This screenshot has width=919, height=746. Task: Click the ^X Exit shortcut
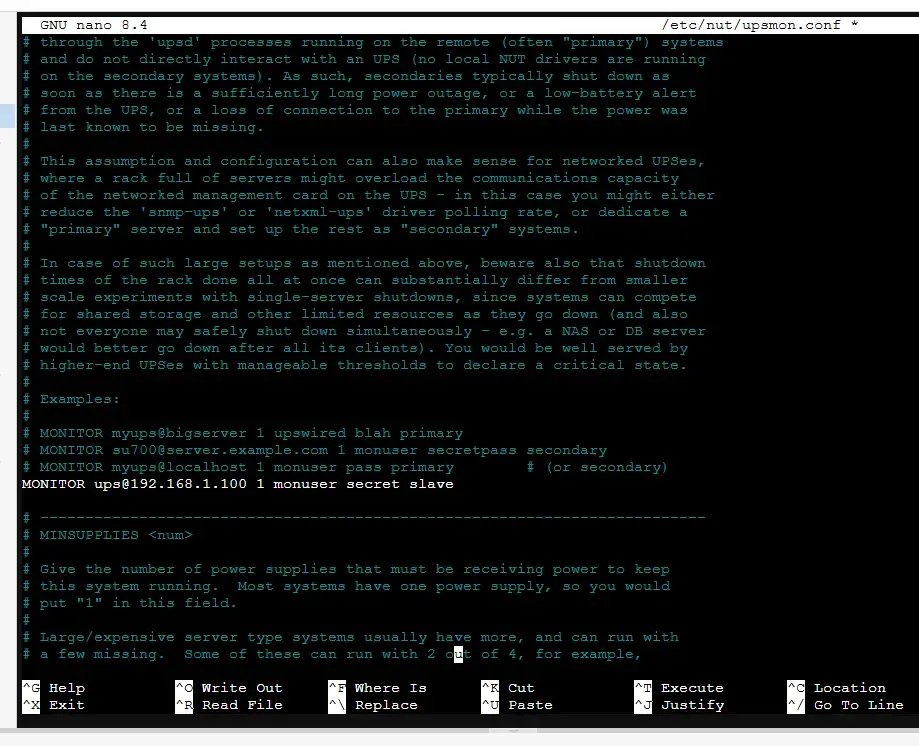coord(54,705)
